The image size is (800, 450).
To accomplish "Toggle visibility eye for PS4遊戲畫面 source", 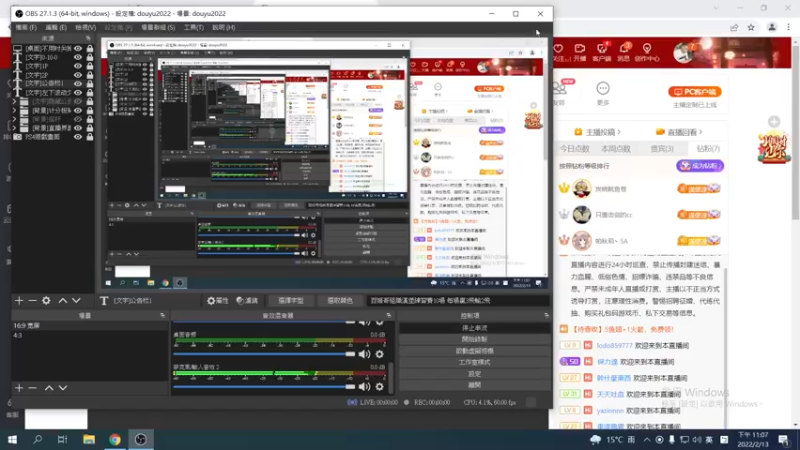I will 78,137.
